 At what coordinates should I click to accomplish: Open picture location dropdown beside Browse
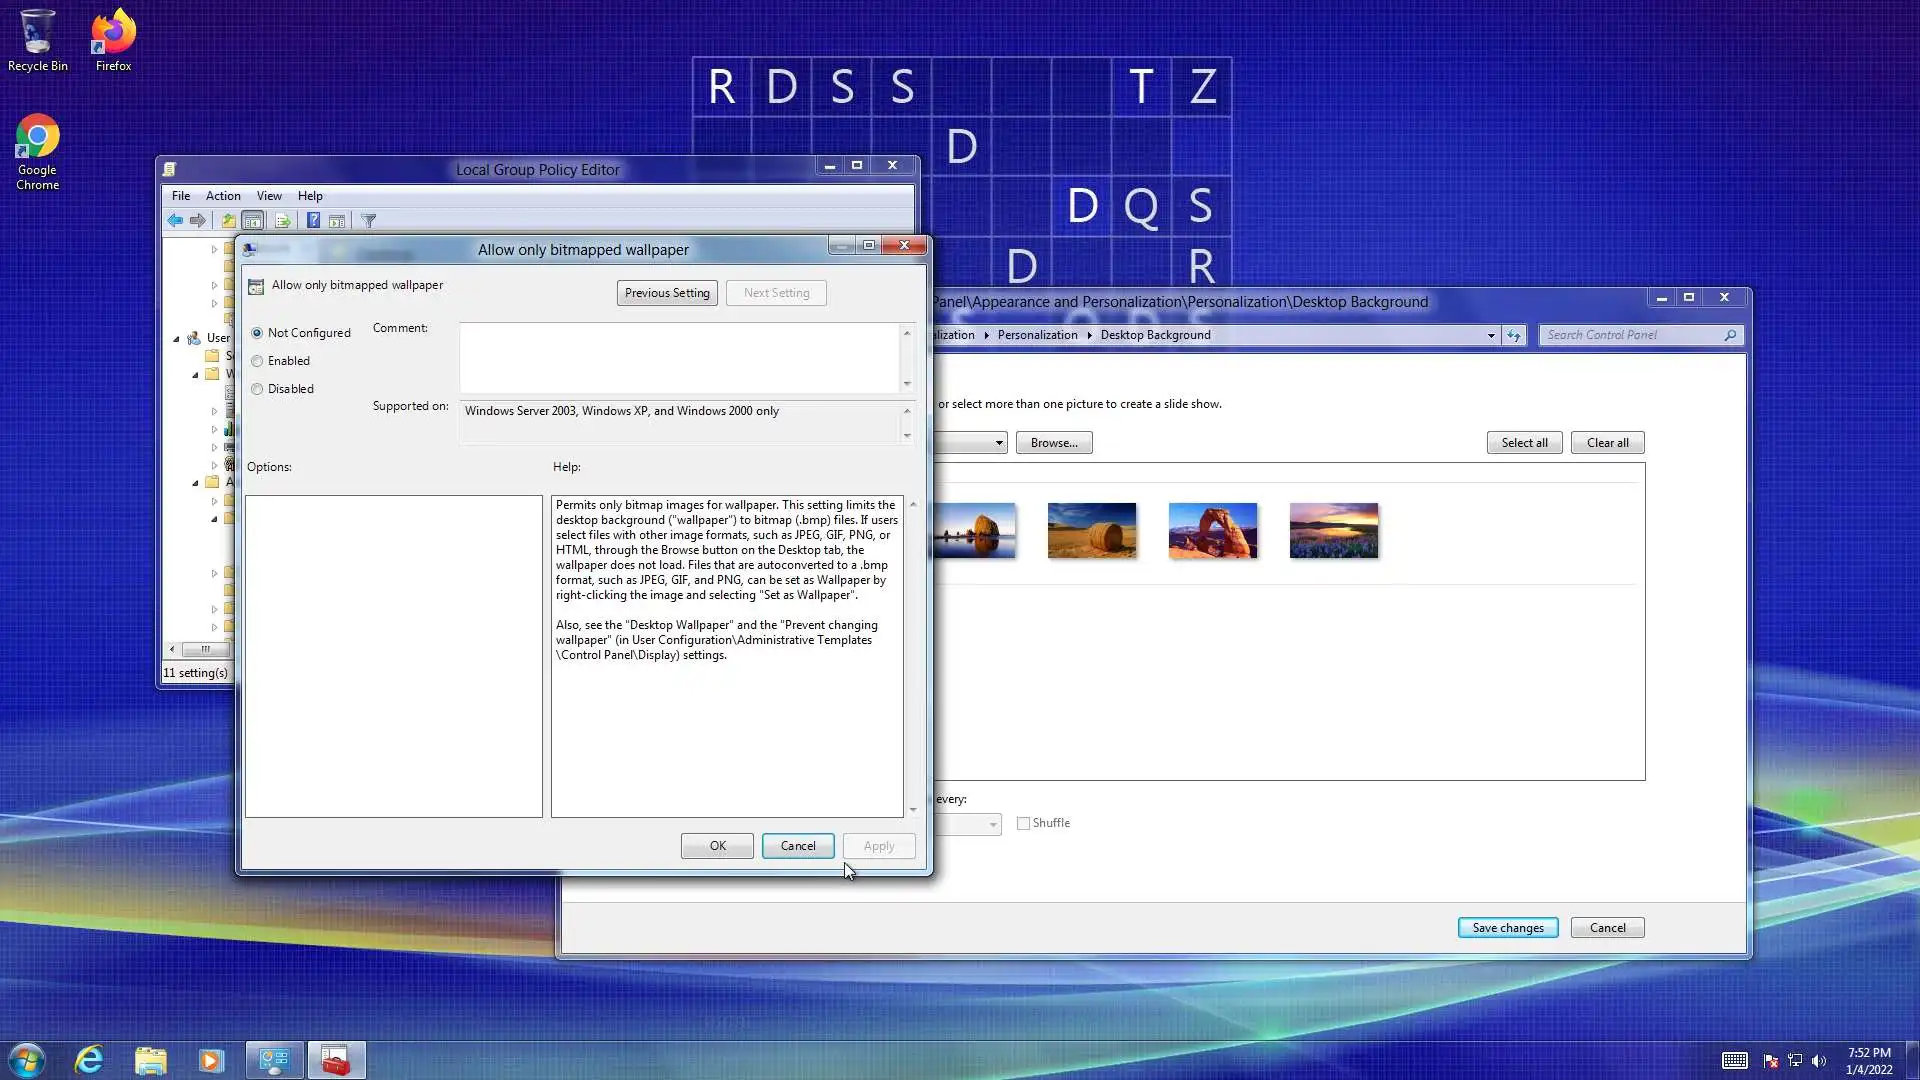998,443
